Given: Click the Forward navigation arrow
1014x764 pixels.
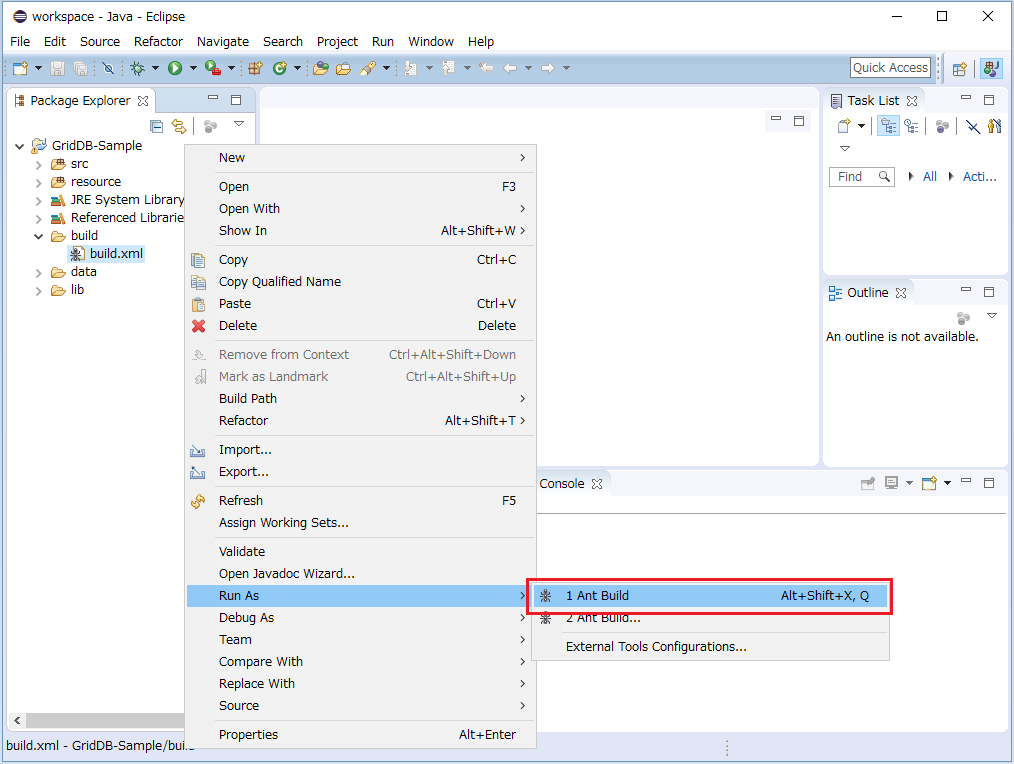Looking at the screenshot, I should pyautogui.click(x=548, y=68).
